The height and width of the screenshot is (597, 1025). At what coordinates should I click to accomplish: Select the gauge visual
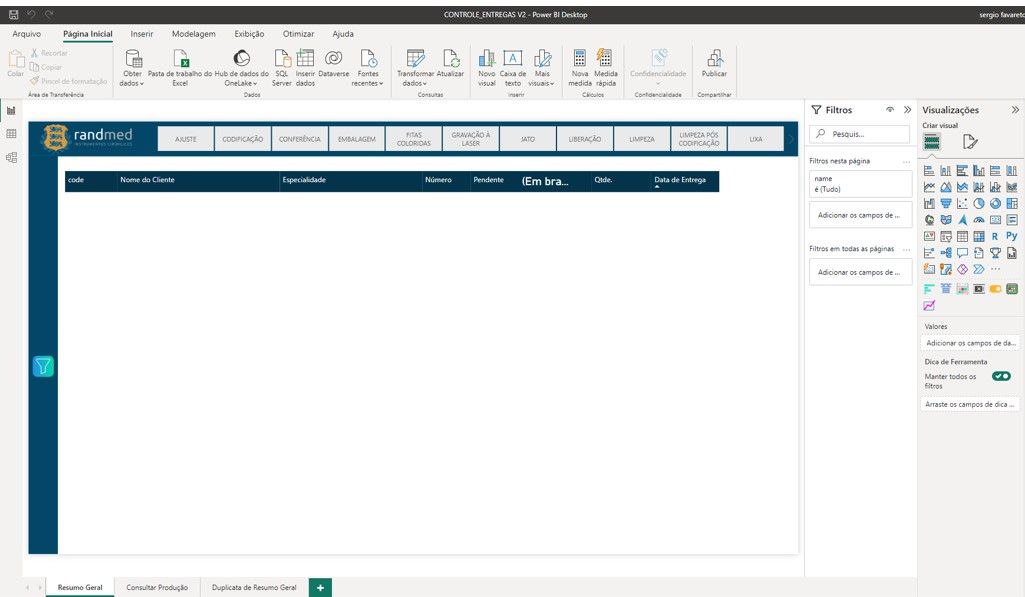979,220
